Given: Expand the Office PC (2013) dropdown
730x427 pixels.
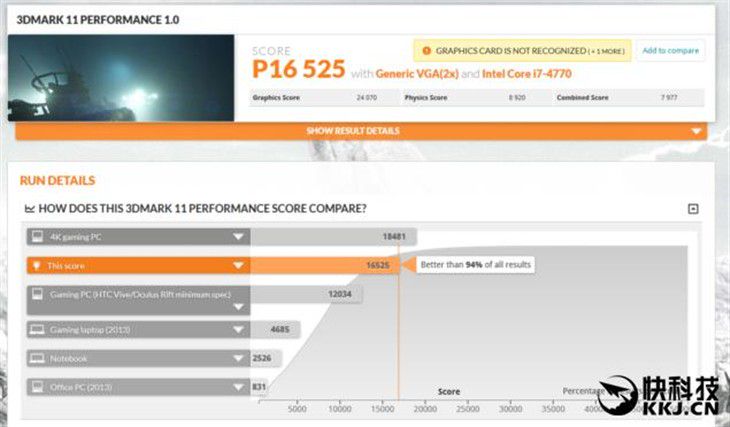Looking at the screenshot, I should click(238, 387).
